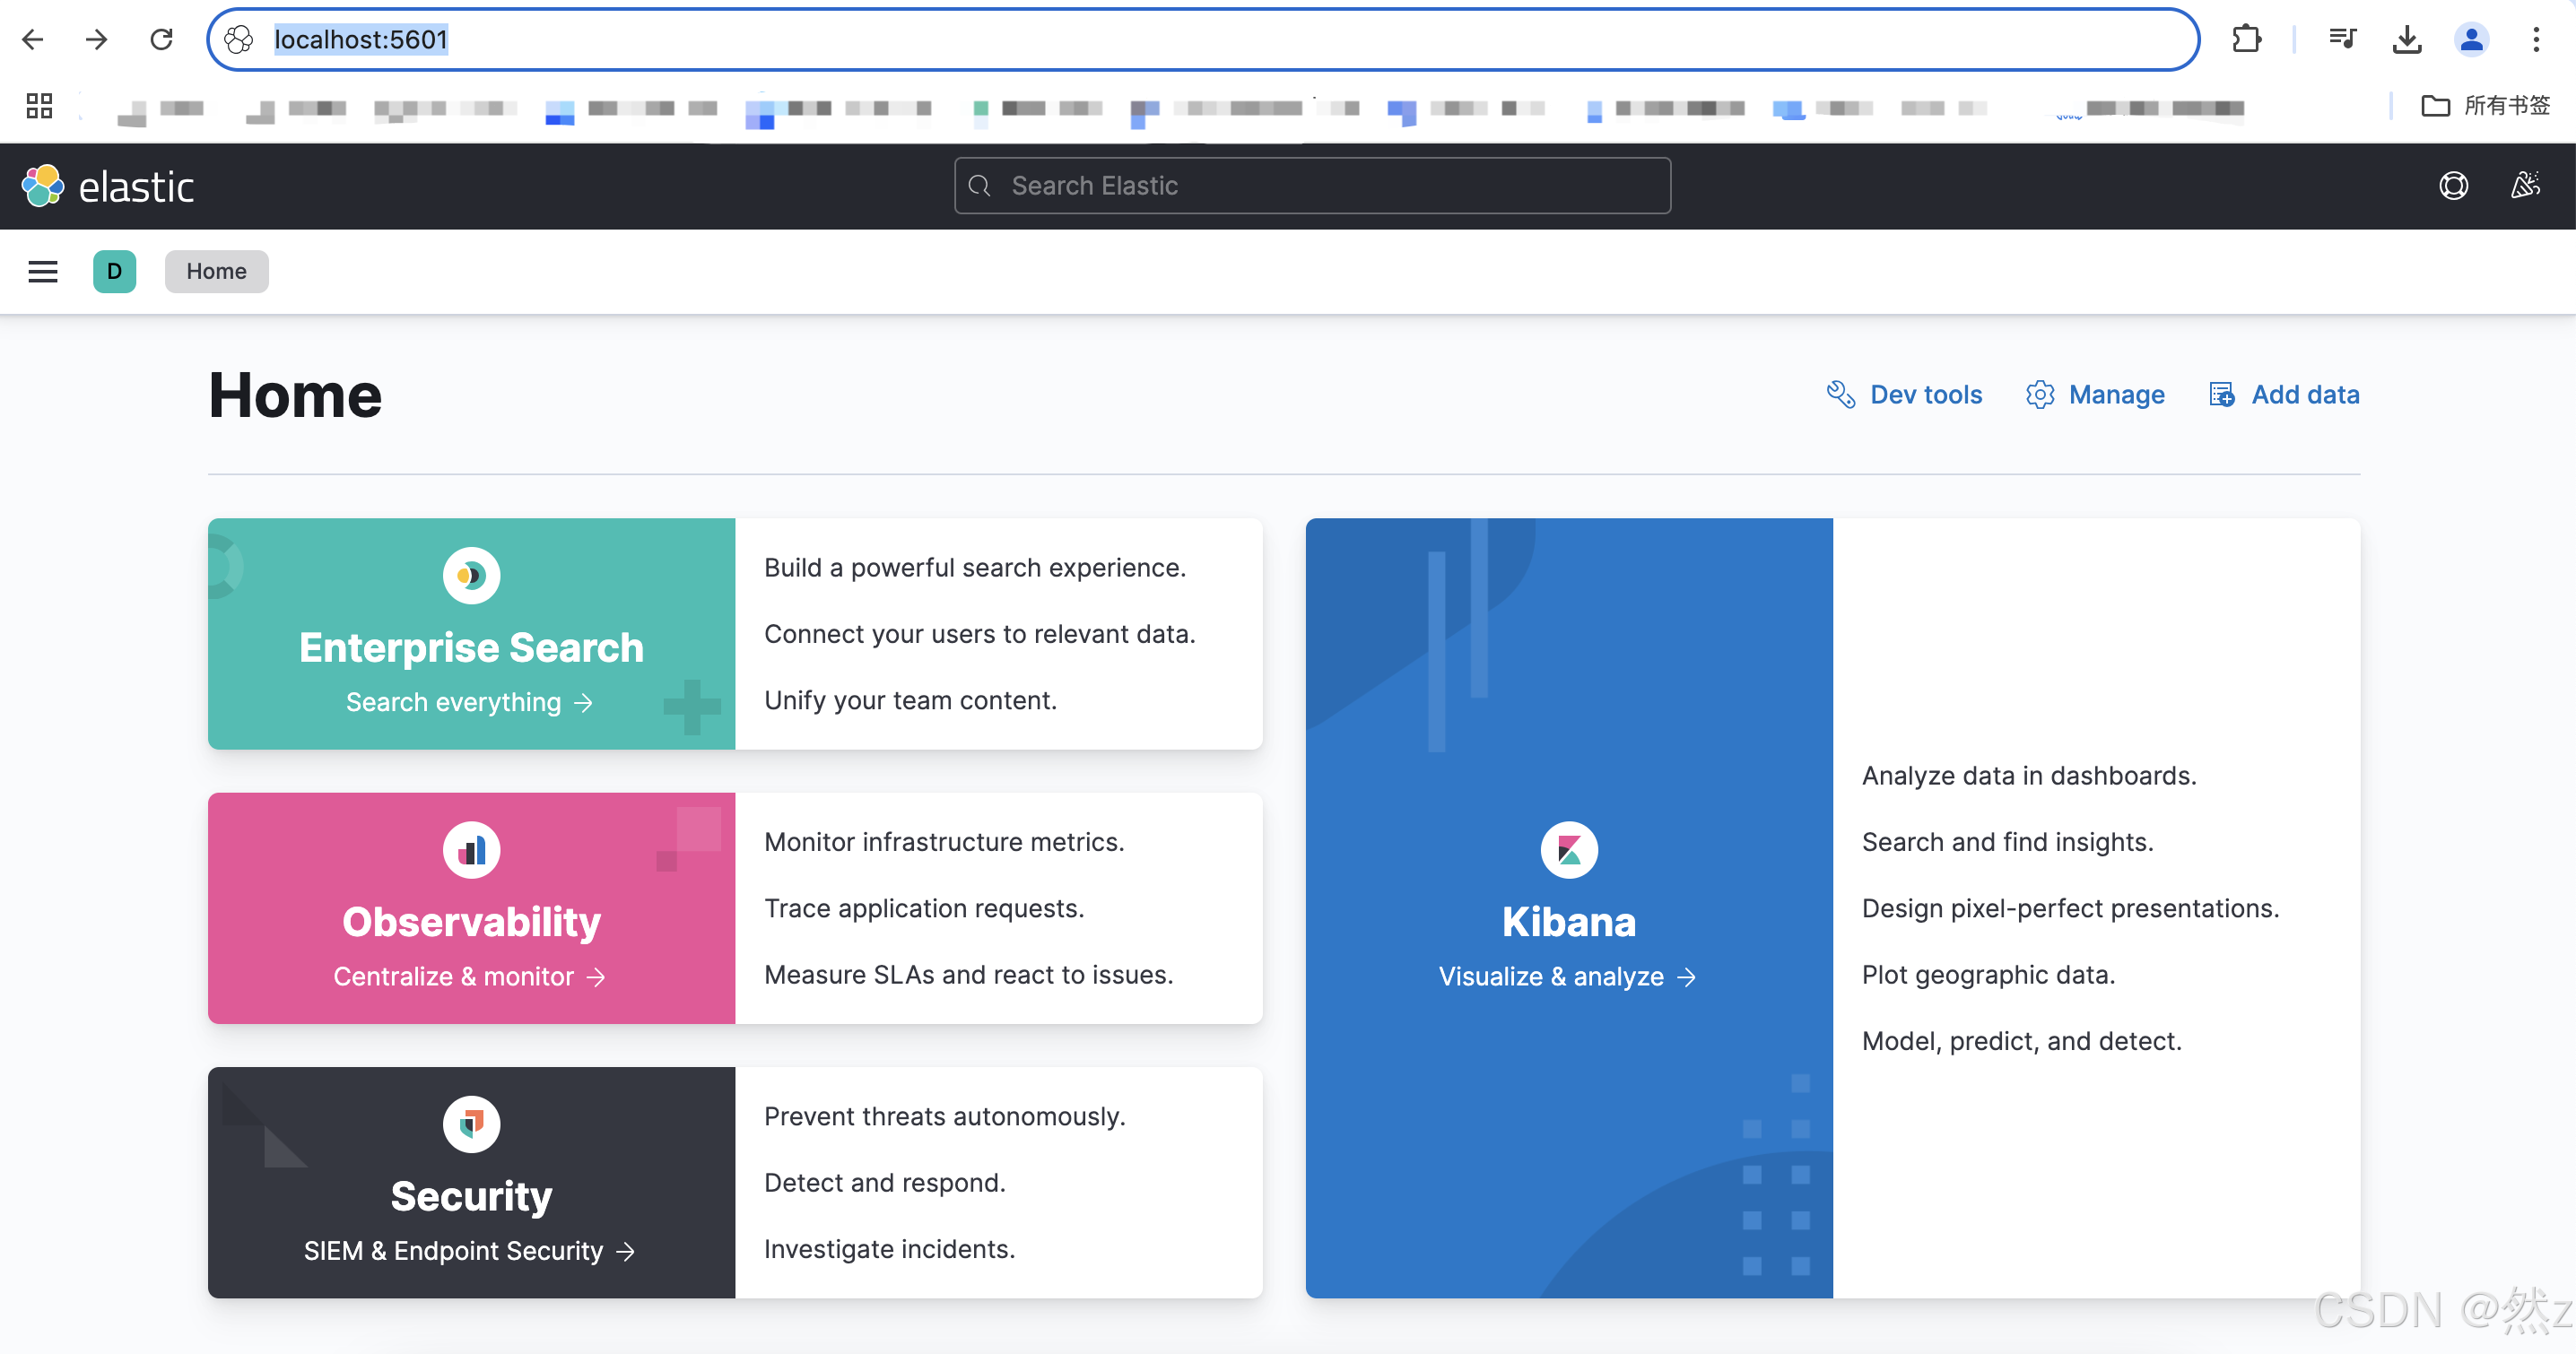Follow SIEM & Endpoint Security link
Viewport: 2576px width, 1354px height.
tap(469, 1251)
